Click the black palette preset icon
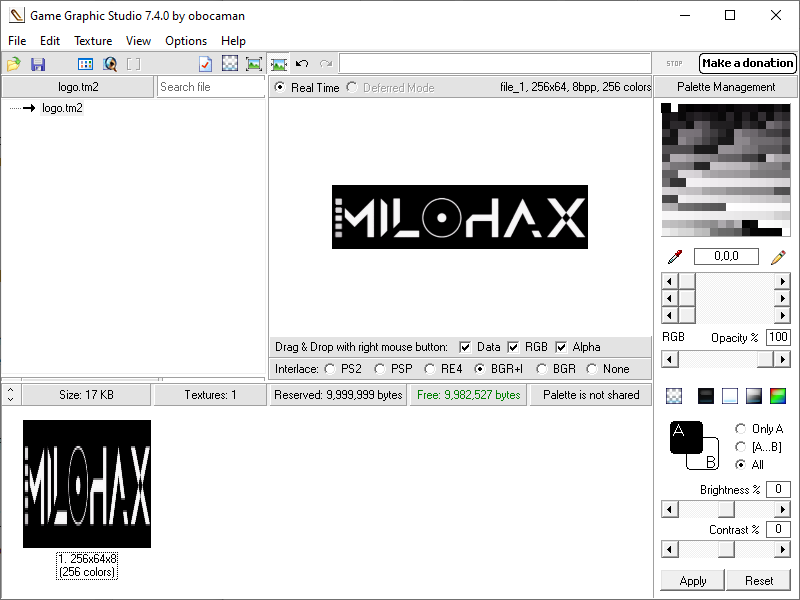 (x=706, y=396)
